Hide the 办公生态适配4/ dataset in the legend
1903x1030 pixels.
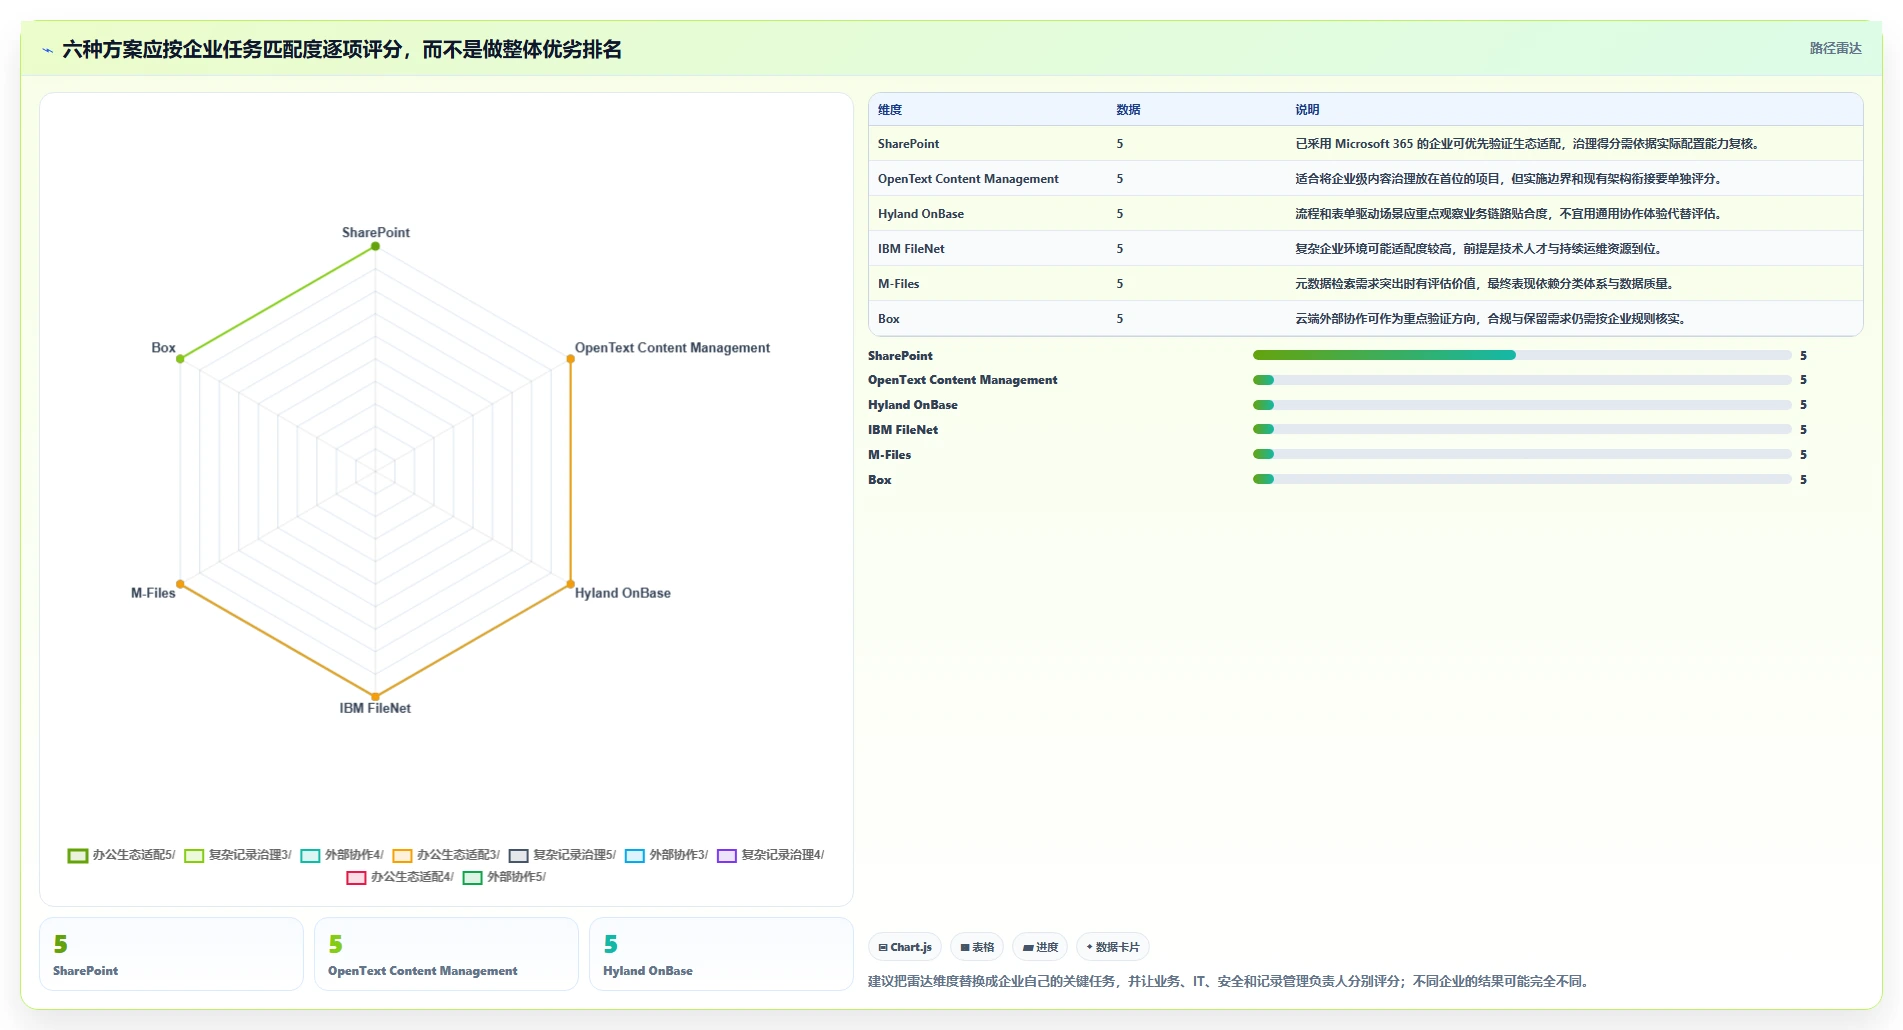click(x=400, y=877)
